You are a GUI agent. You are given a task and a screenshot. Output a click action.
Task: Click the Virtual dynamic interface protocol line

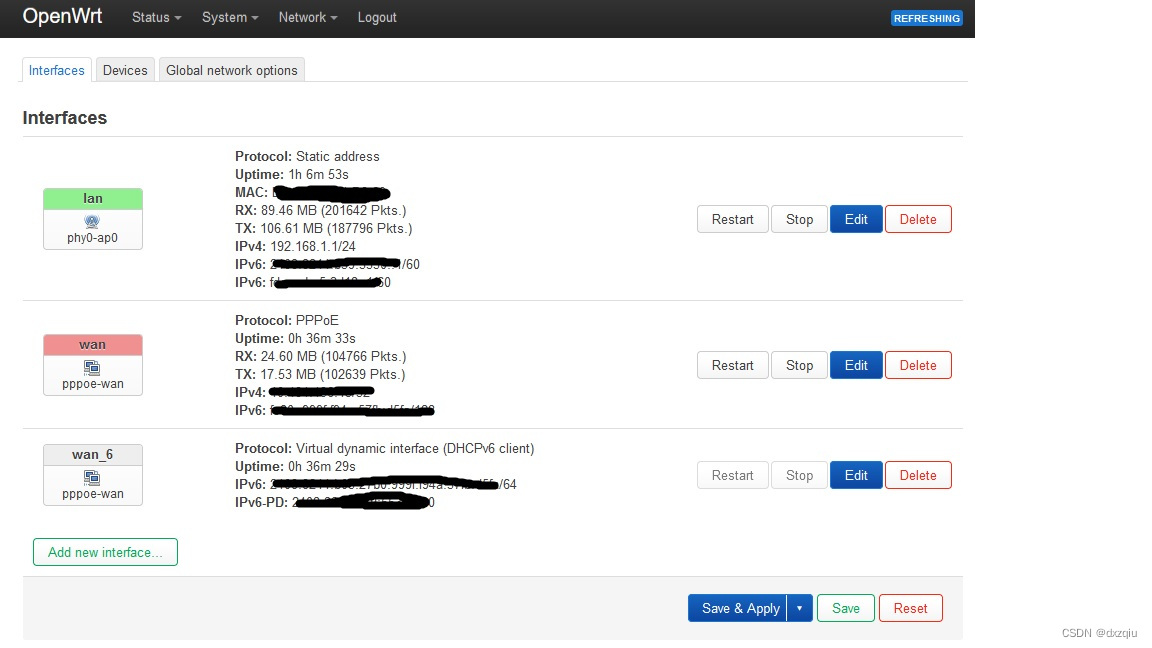coord(384,448)
